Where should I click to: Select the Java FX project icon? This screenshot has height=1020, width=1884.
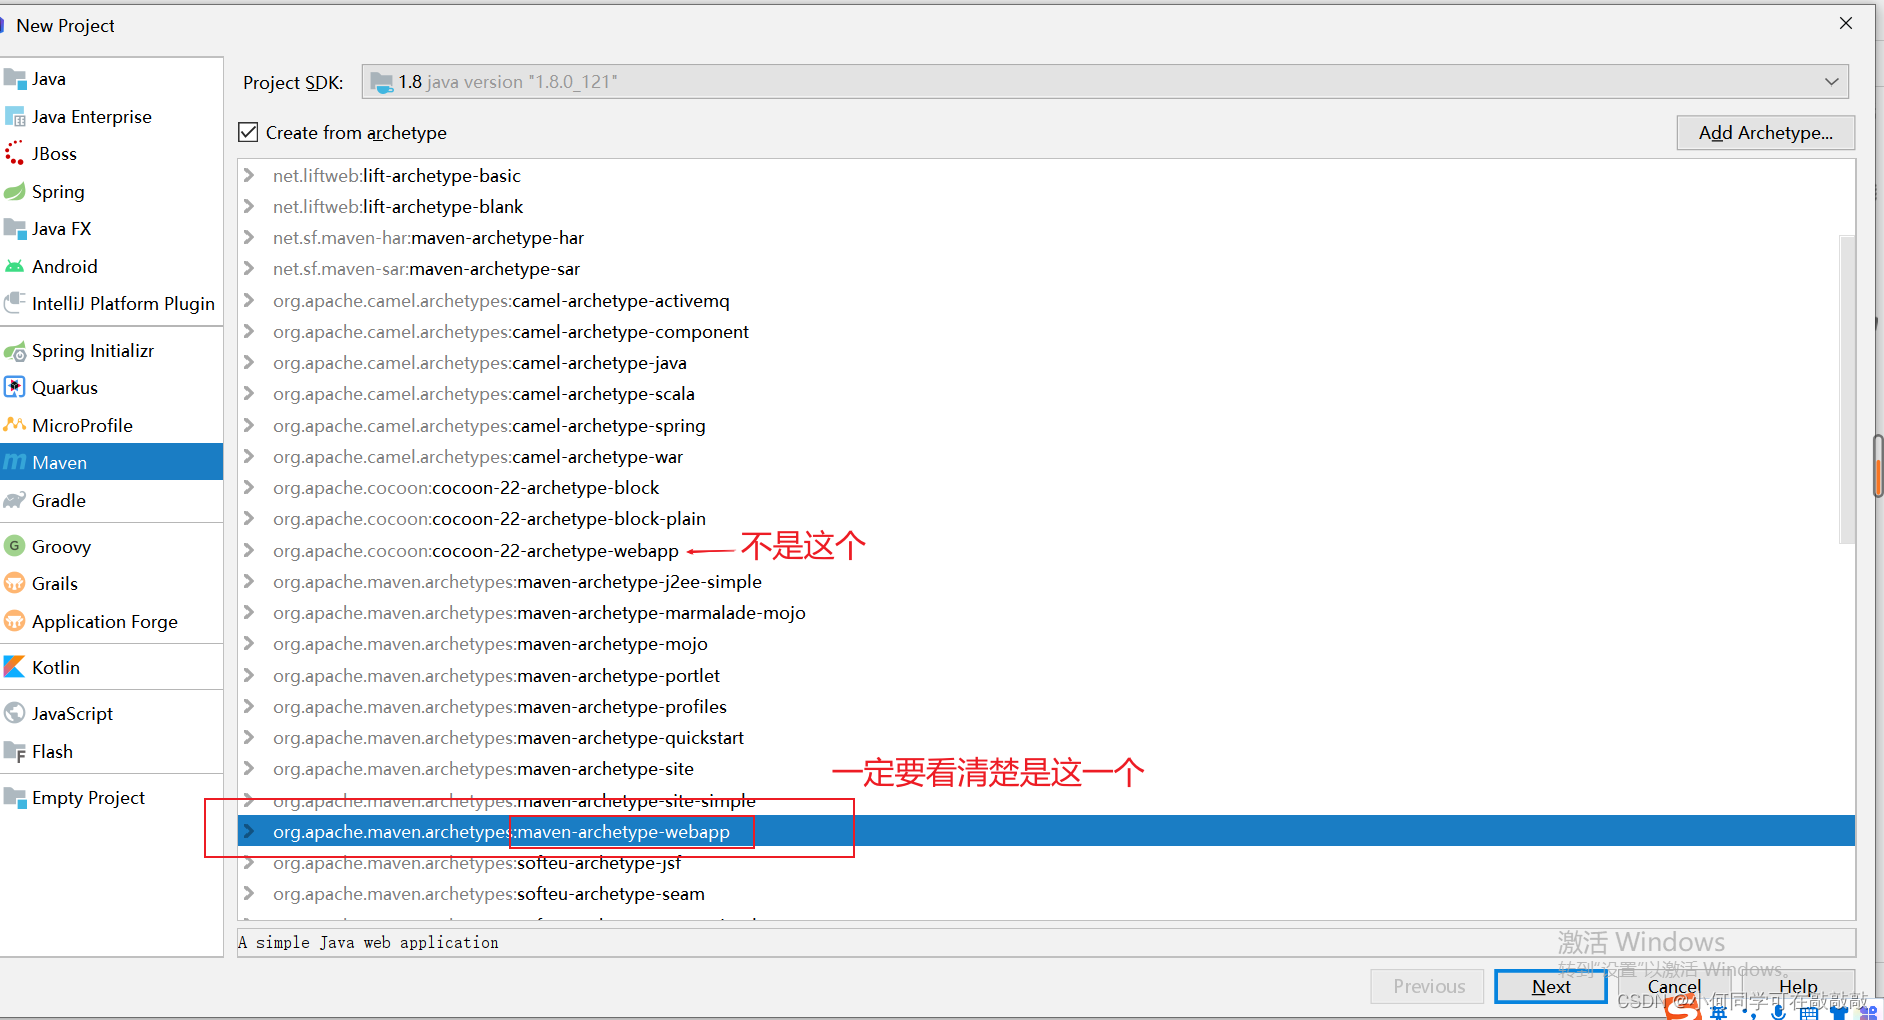click(15, 228)
